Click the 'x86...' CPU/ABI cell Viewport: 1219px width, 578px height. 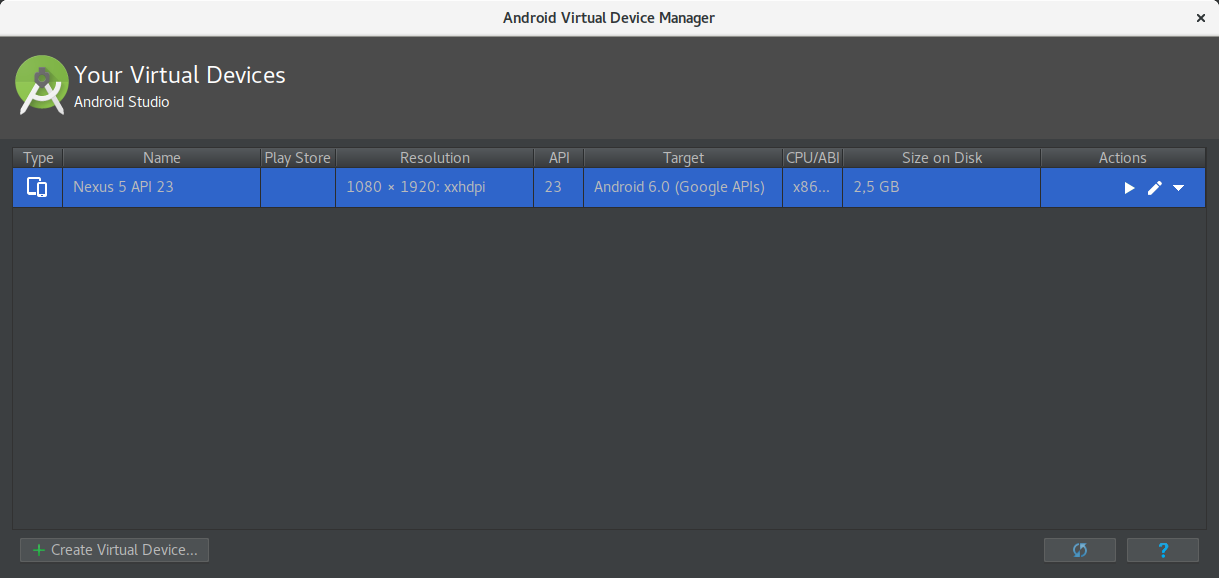[813, 187]
